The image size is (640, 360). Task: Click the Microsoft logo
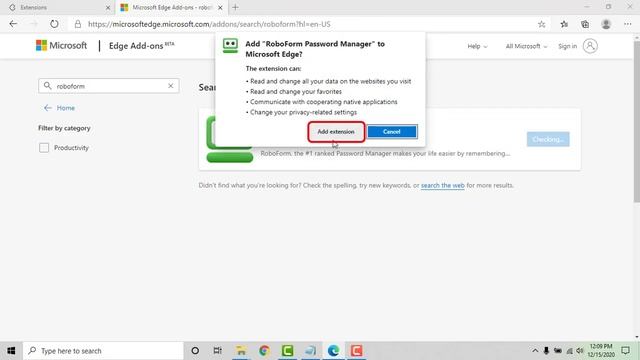pos(61,45)
